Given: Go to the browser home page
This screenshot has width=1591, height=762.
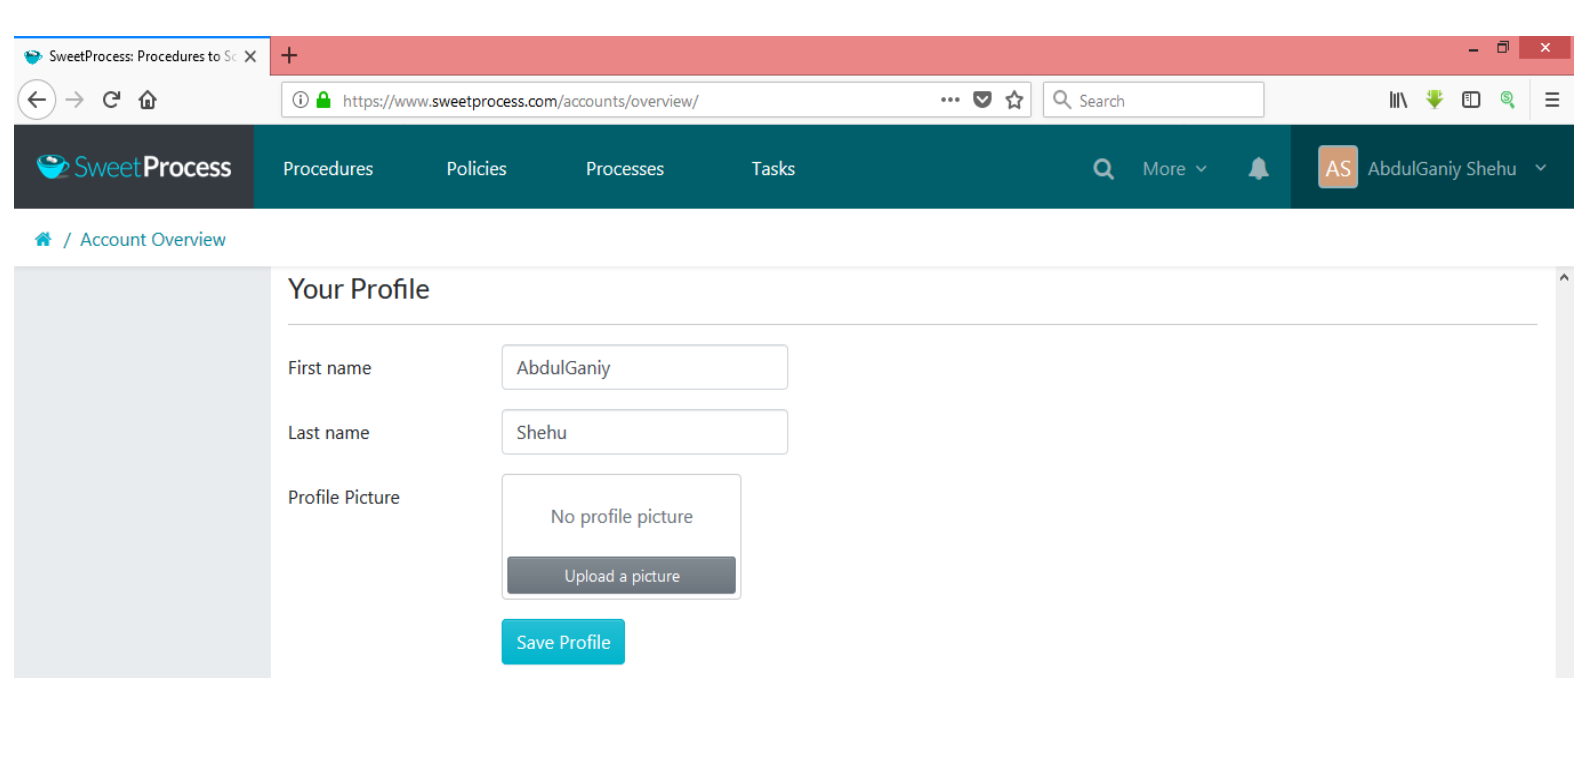Looking at the screenshot, I should (148, 100).
